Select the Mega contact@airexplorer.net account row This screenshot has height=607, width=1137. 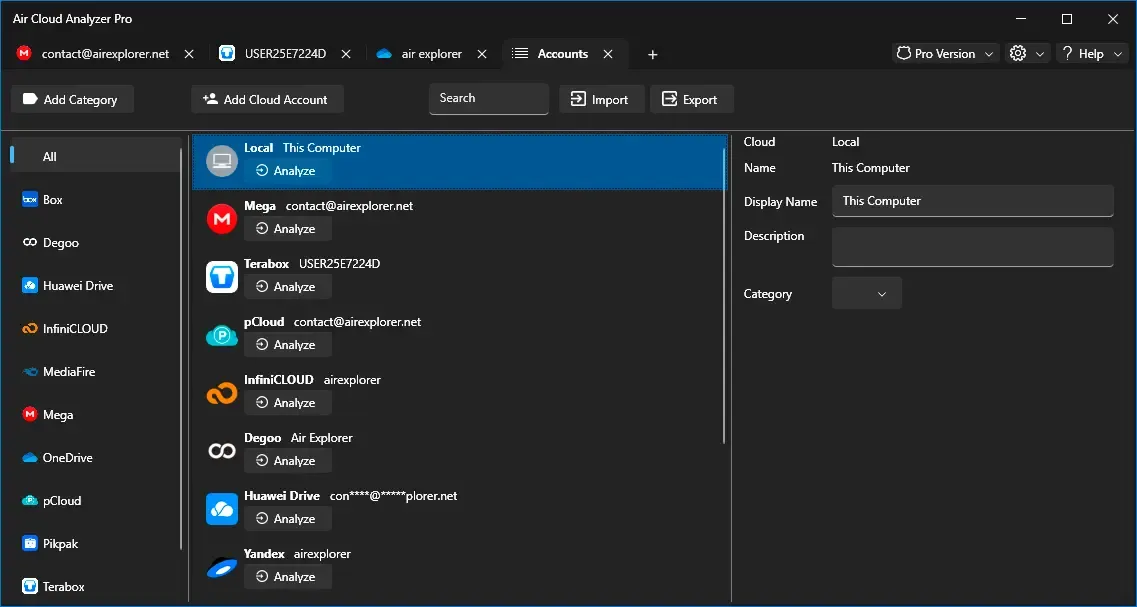(459, 219)
